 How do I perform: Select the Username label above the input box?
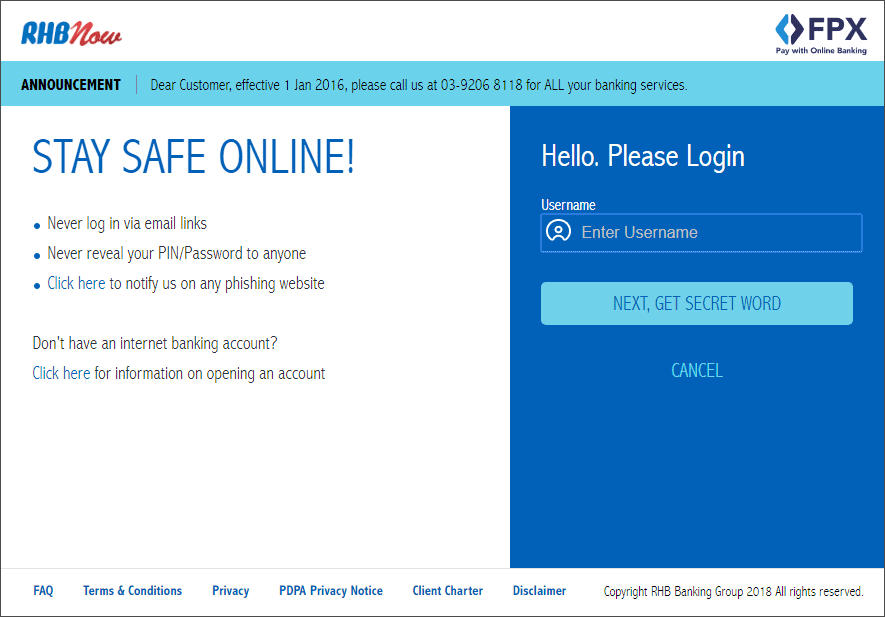pyautogui.click(x=568, y=204)
